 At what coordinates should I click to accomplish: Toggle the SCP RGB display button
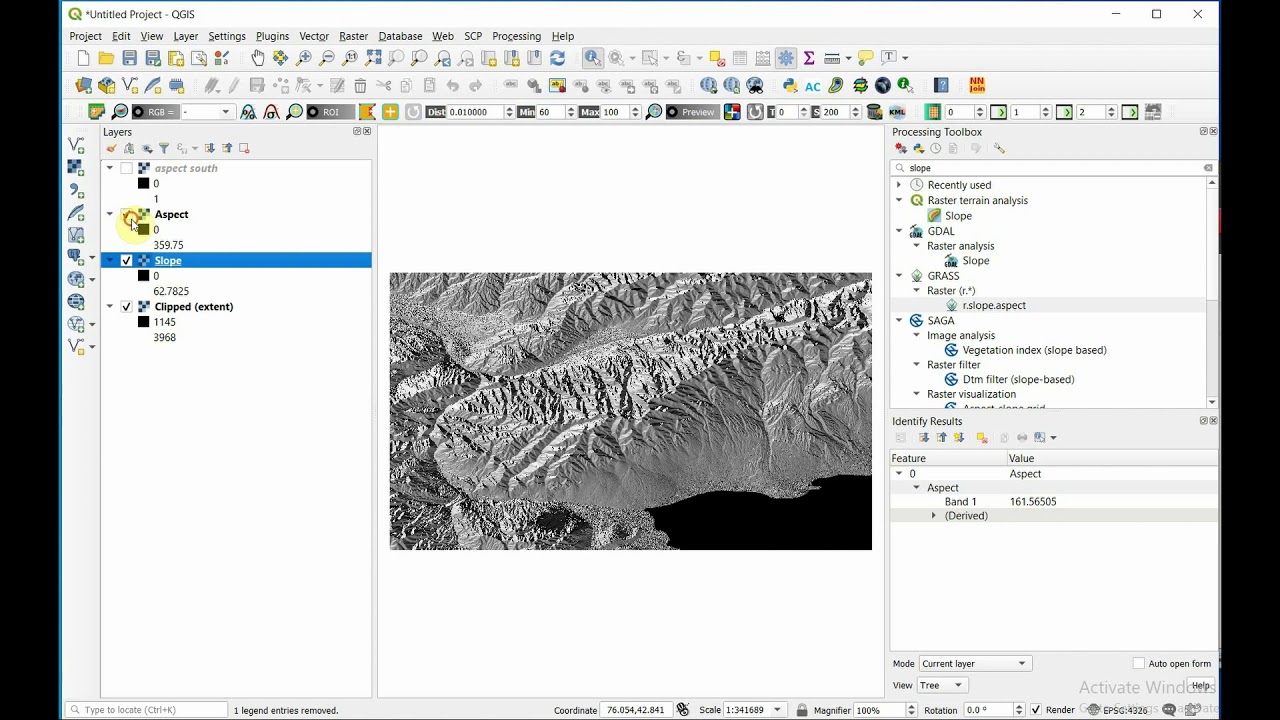155,112
